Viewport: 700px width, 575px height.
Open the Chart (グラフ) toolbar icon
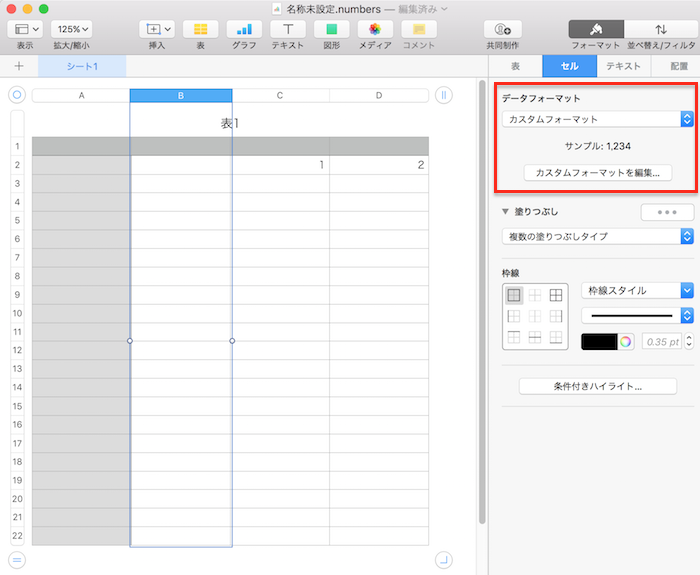coord(244,30)
